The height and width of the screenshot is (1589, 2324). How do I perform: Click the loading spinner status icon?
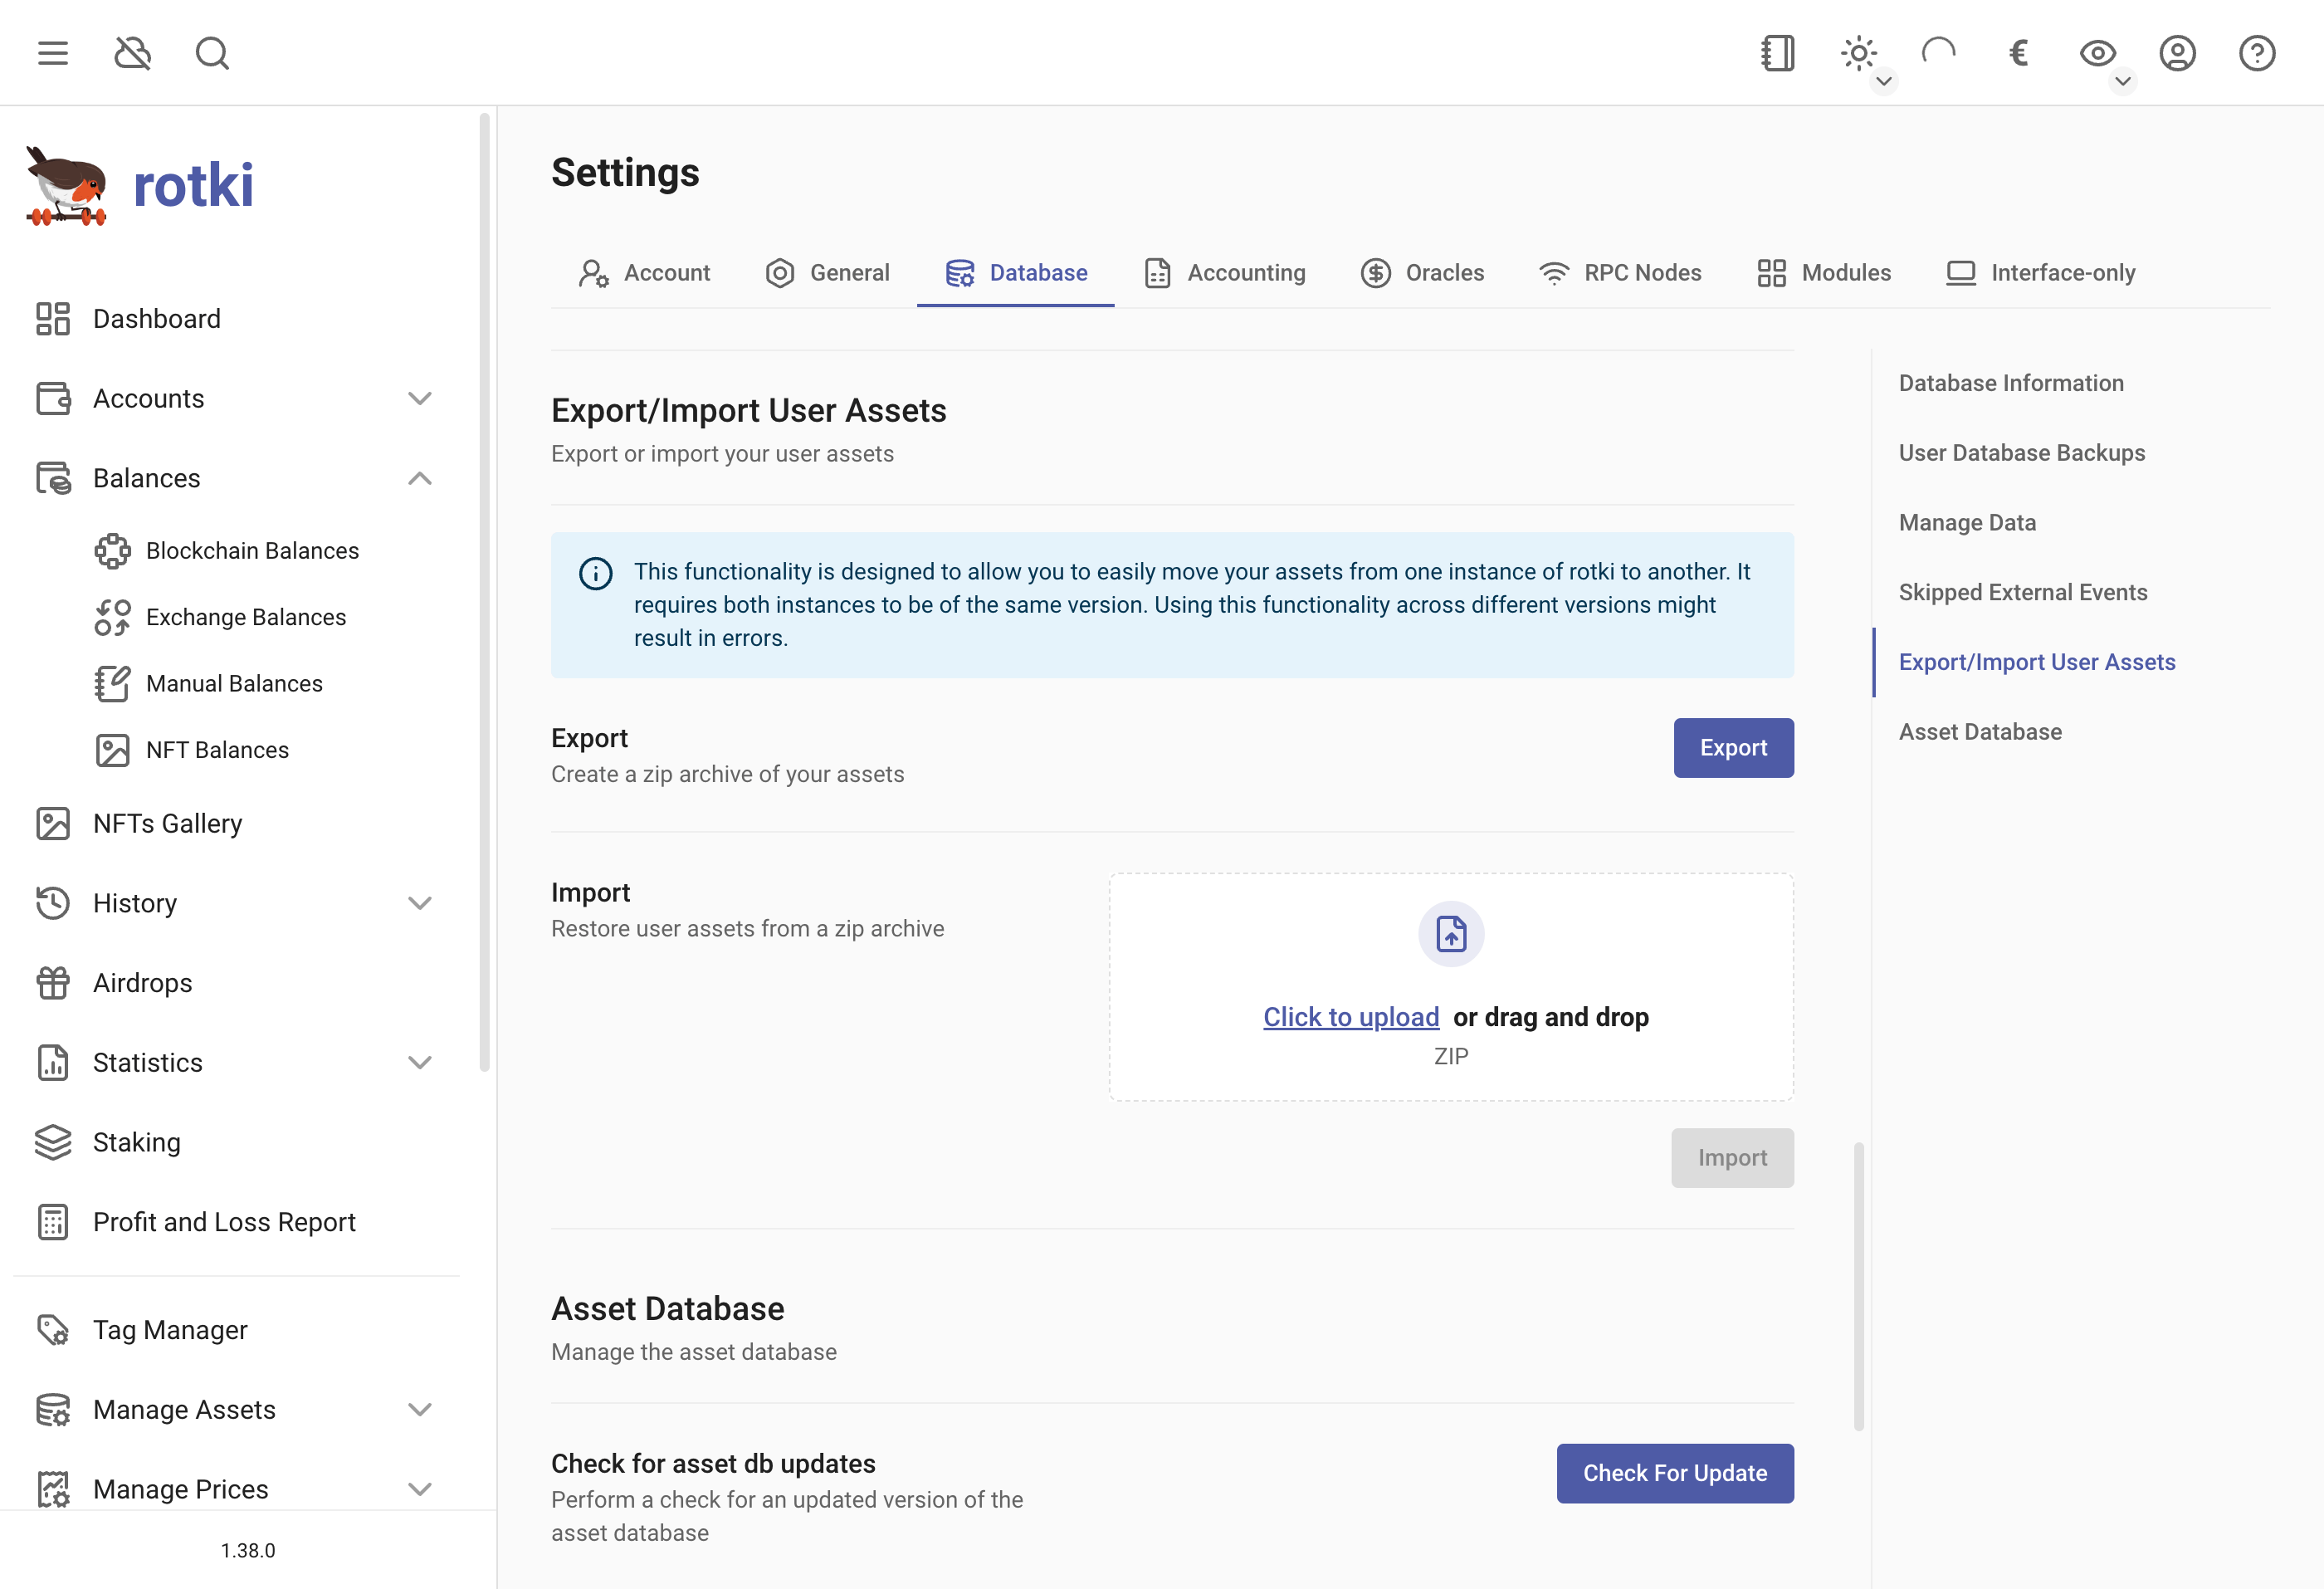(x=1938, y=53)
